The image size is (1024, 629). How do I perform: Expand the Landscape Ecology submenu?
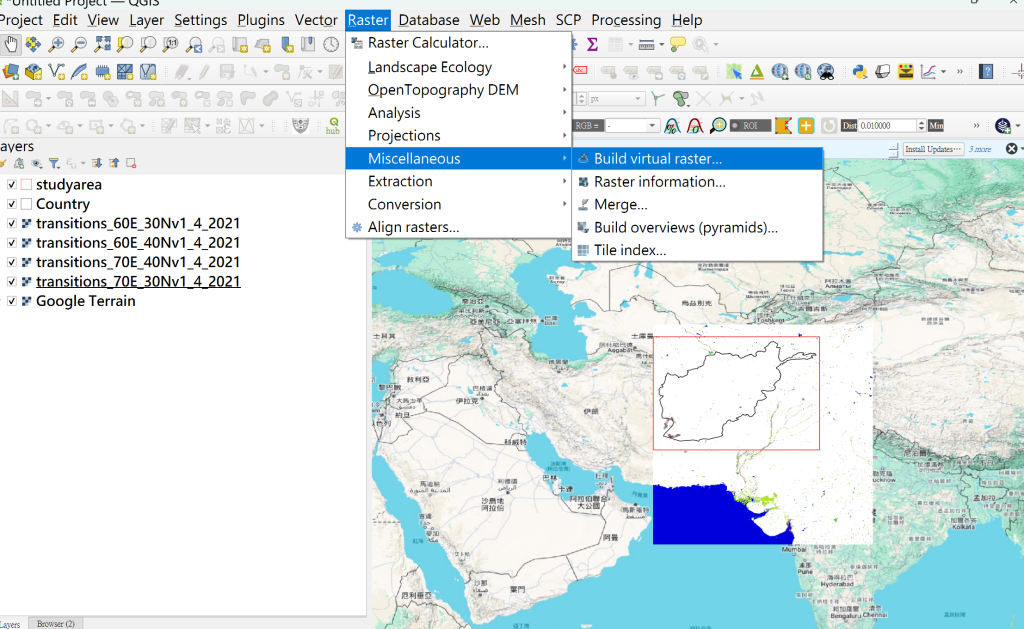[x=458, y=67]
